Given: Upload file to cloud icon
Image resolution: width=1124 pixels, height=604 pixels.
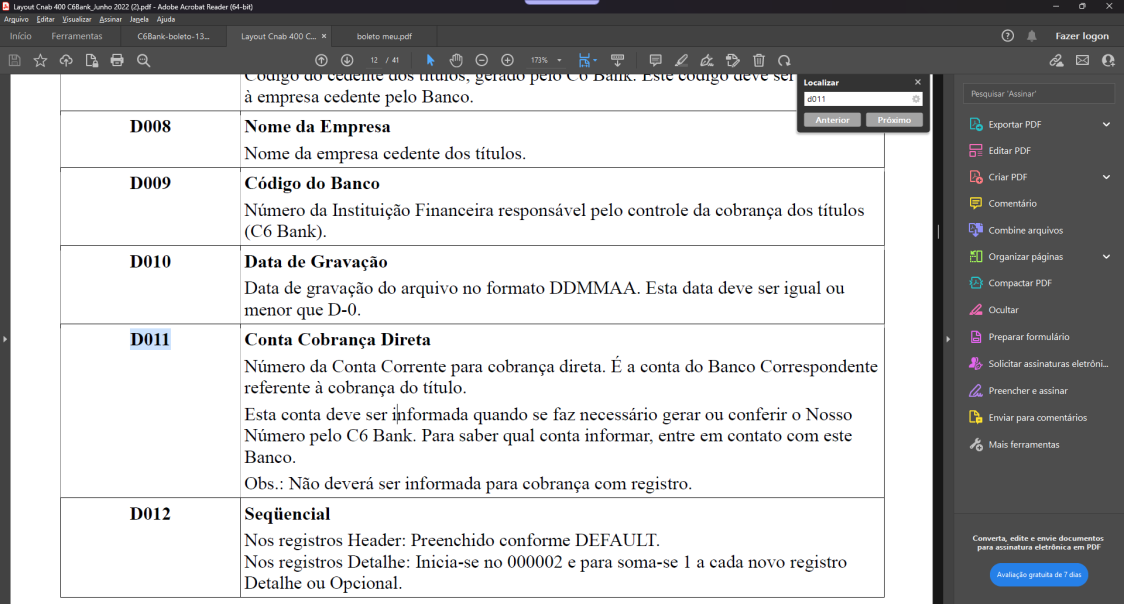Looking at the screenshot, I should (x=66, y=61).
